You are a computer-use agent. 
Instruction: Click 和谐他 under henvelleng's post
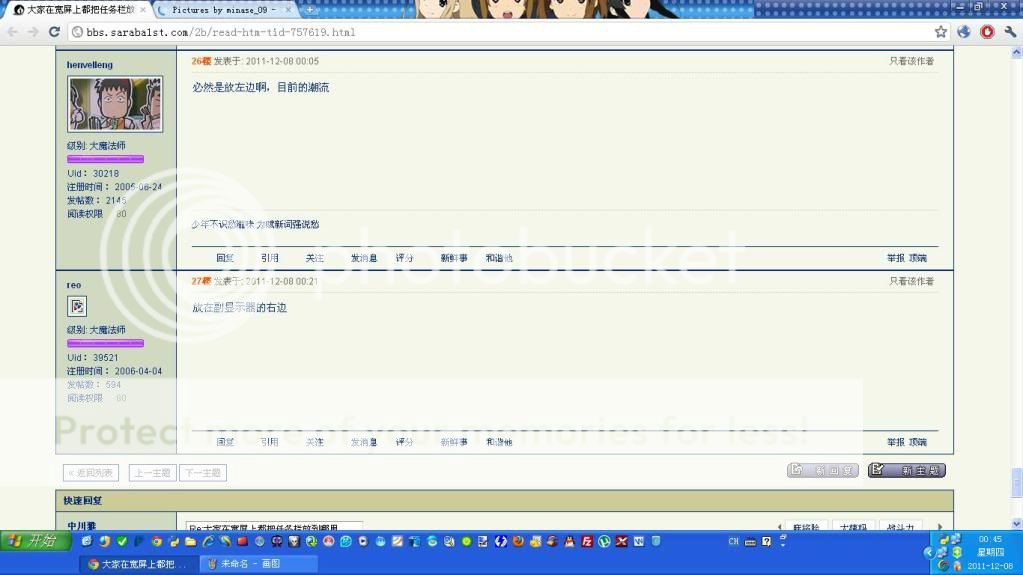[499, 258]
